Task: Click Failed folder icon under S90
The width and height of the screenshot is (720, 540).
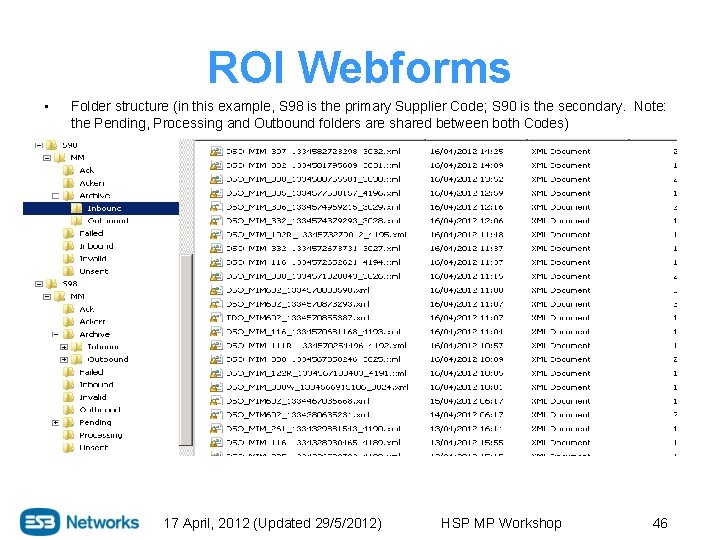Action: [x=68, y=233]
